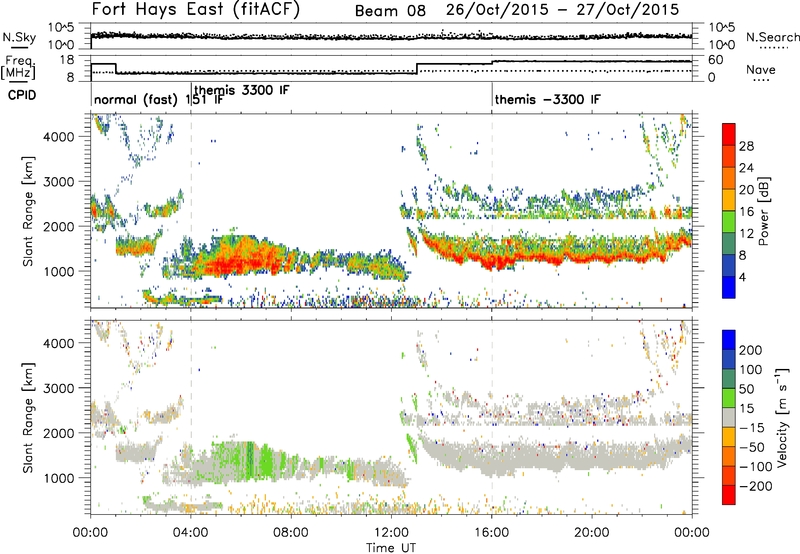Click the Velocity [m s⁻¹] color bar label
Viewport: 800px width, 554px height.
tap(783, 417)
